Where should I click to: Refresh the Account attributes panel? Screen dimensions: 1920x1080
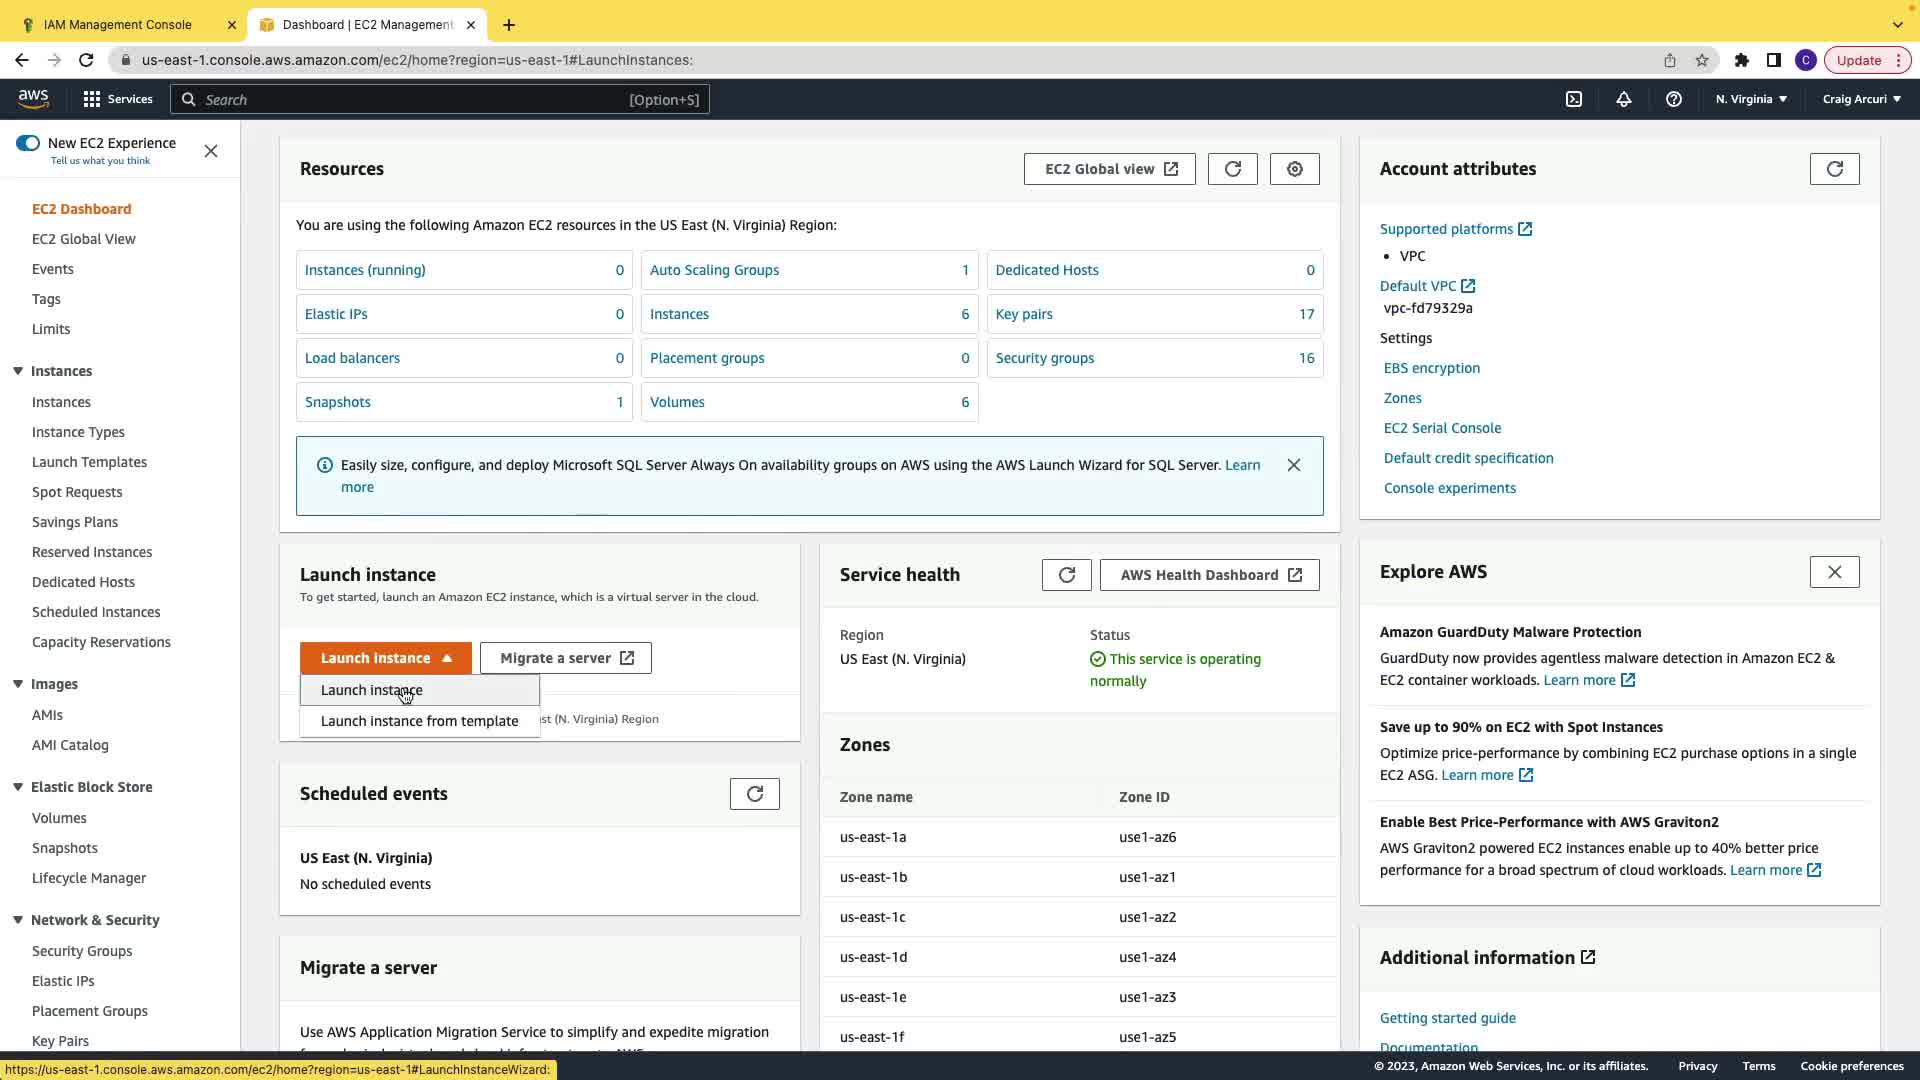(x=1834, y=169)
